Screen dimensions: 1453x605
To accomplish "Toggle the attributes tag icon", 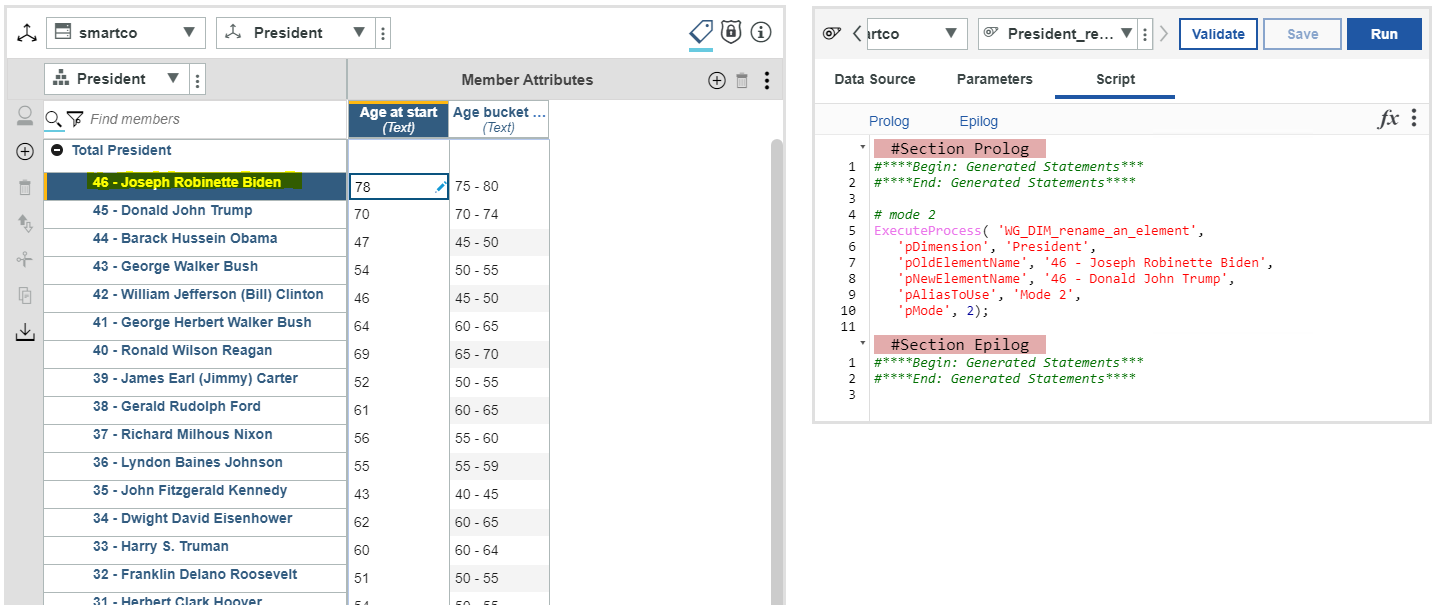I will pos(701,33).
